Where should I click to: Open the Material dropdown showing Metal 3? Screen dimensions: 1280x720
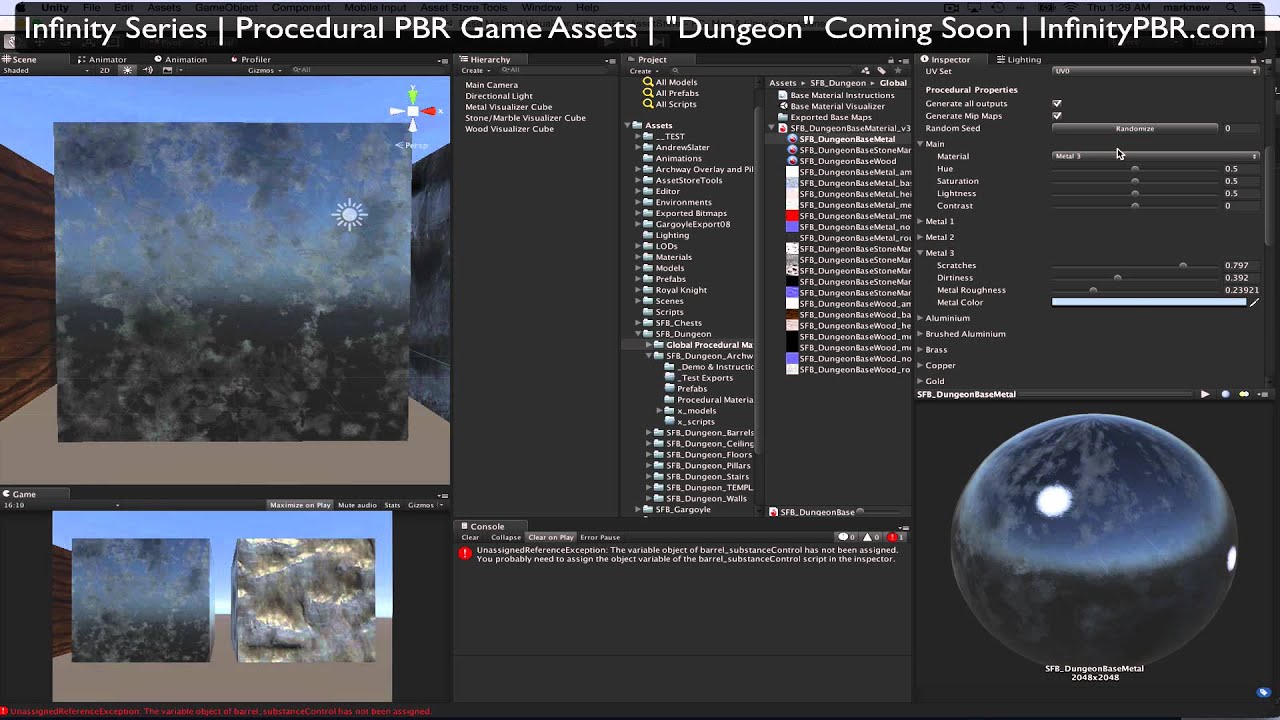pos(1156,156)
